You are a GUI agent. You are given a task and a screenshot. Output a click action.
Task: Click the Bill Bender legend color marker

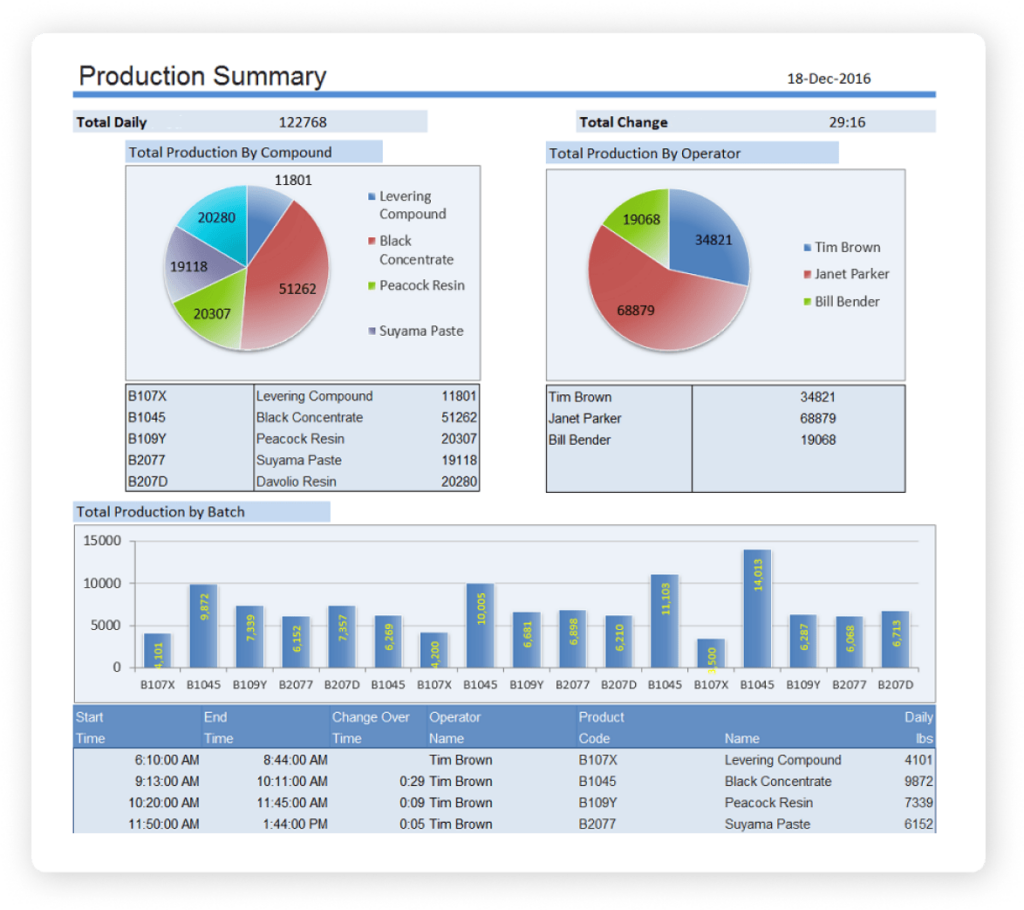807,302
